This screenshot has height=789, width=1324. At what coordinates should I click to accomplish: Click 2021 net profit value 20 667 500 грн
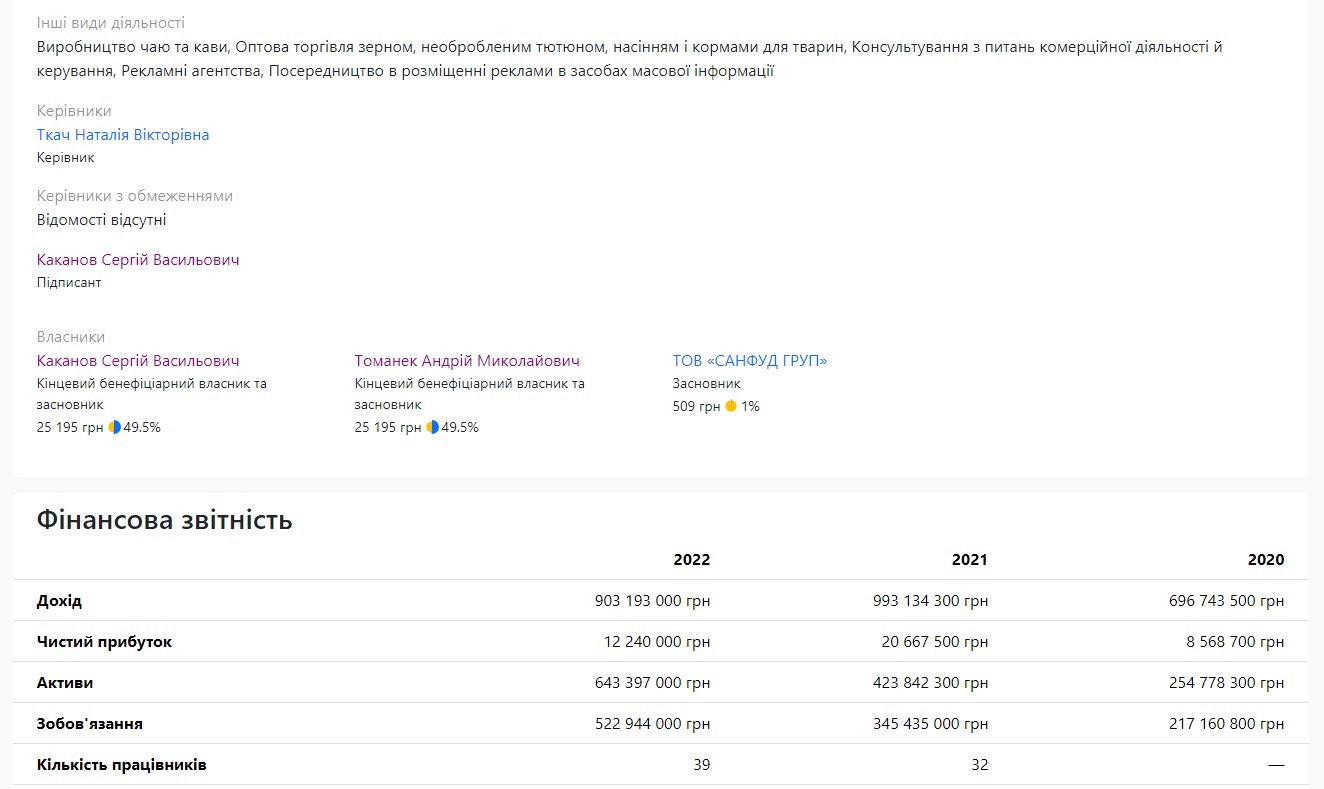(x=934, y=642)
